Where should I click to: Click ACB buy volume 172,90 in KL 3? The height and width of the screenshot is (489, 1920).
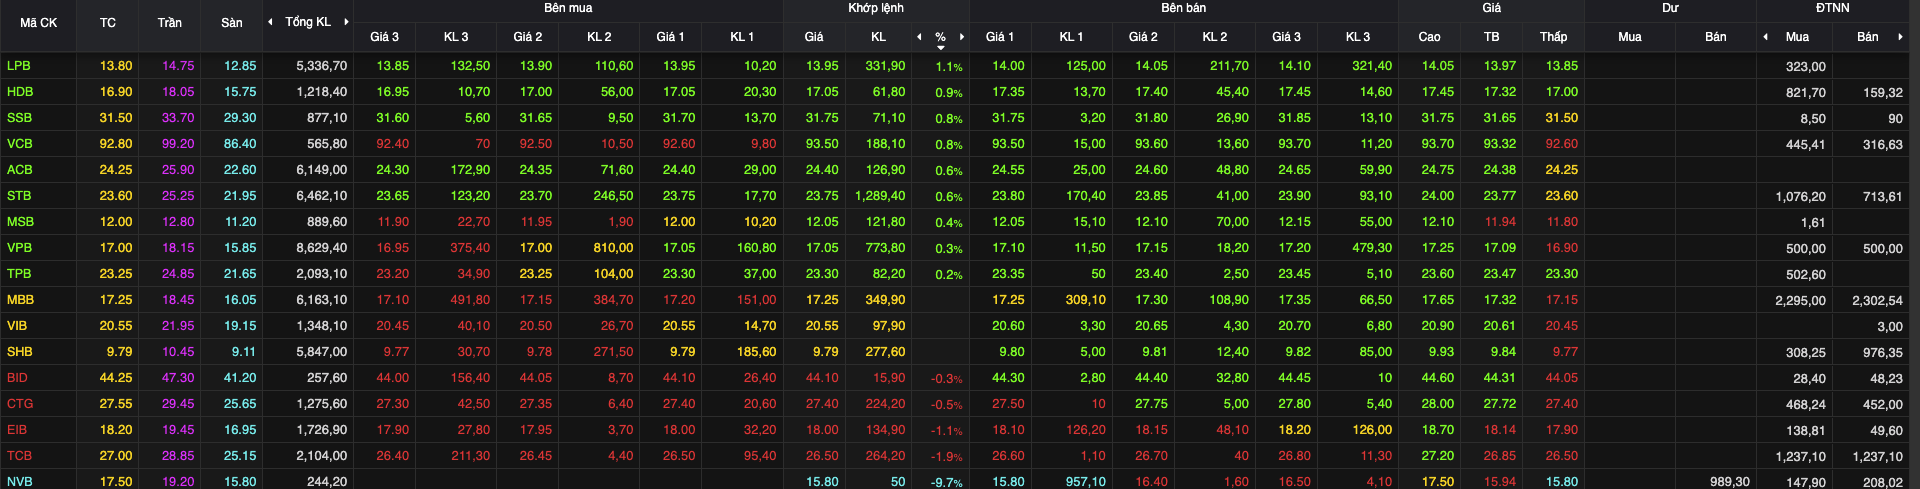(470, 169)
